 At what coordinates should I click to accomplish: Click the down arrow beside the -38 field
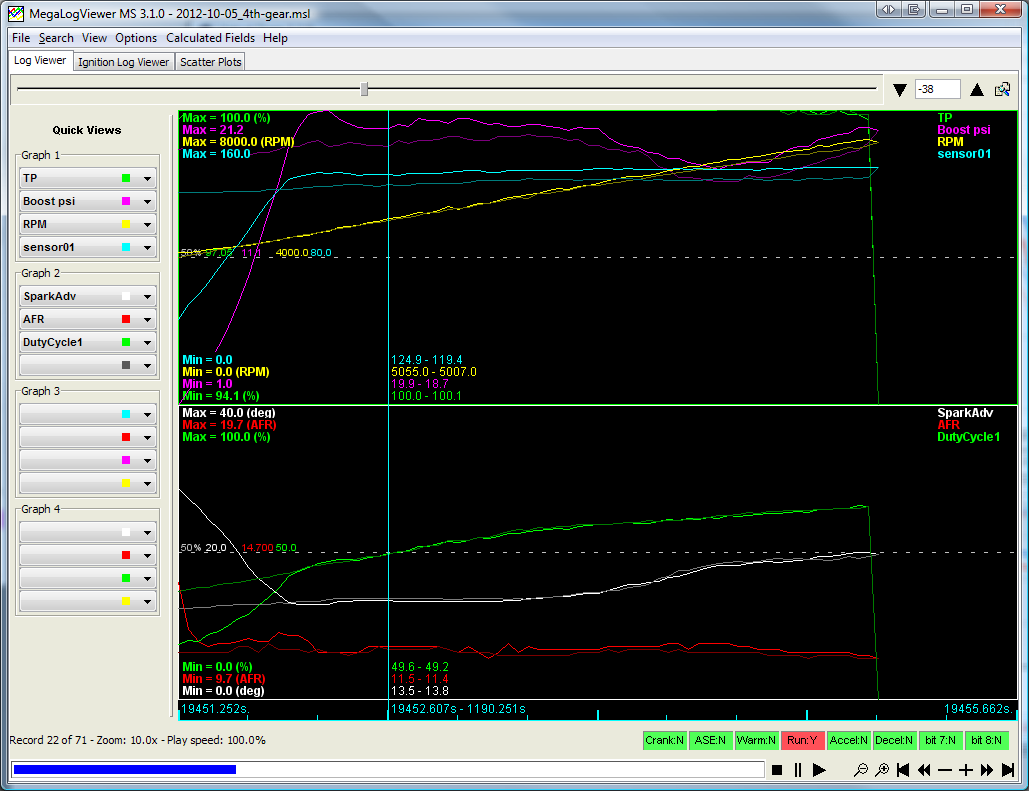[900, 90]
